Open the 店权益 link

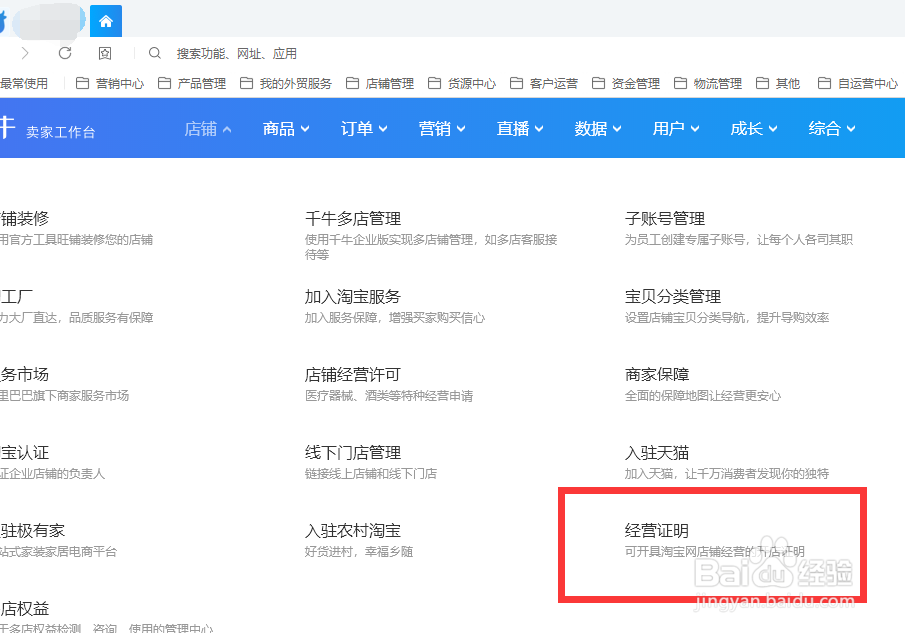pos(25,608)
